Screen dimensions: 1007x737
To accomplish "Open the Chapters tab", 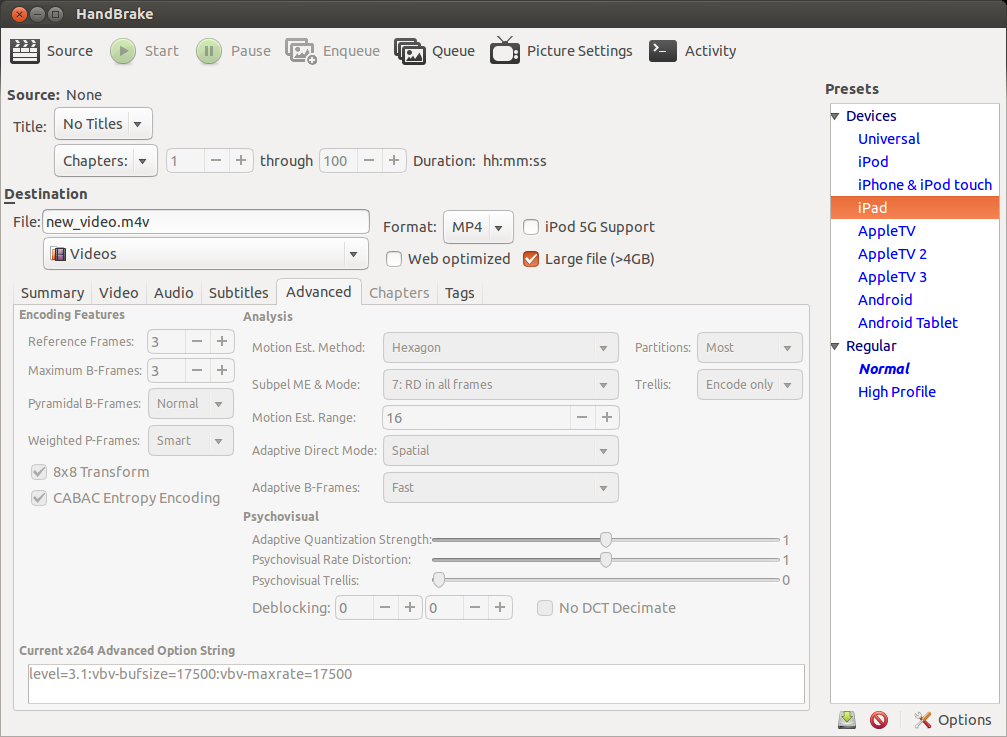I will [x=399, y=293].
